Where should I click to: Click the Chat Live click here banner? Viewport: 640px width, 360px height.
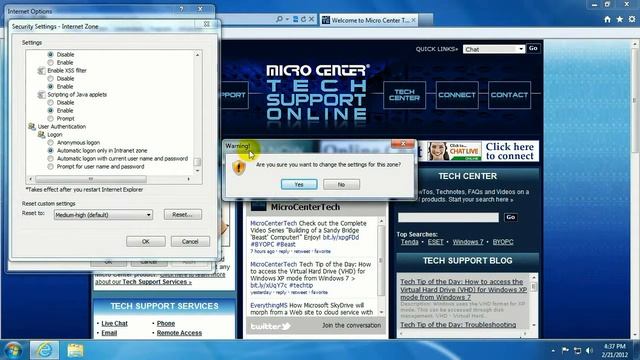(483, 151)
